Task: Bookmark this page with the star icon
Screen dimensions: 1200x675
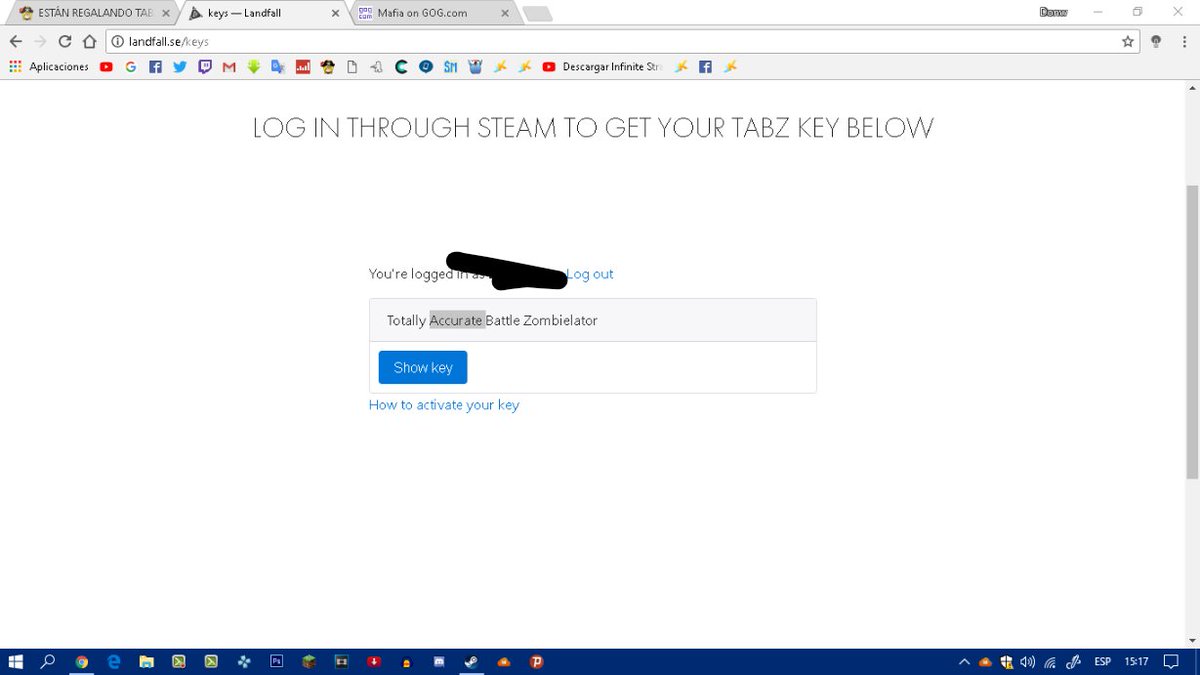Action: [1128, 41]
